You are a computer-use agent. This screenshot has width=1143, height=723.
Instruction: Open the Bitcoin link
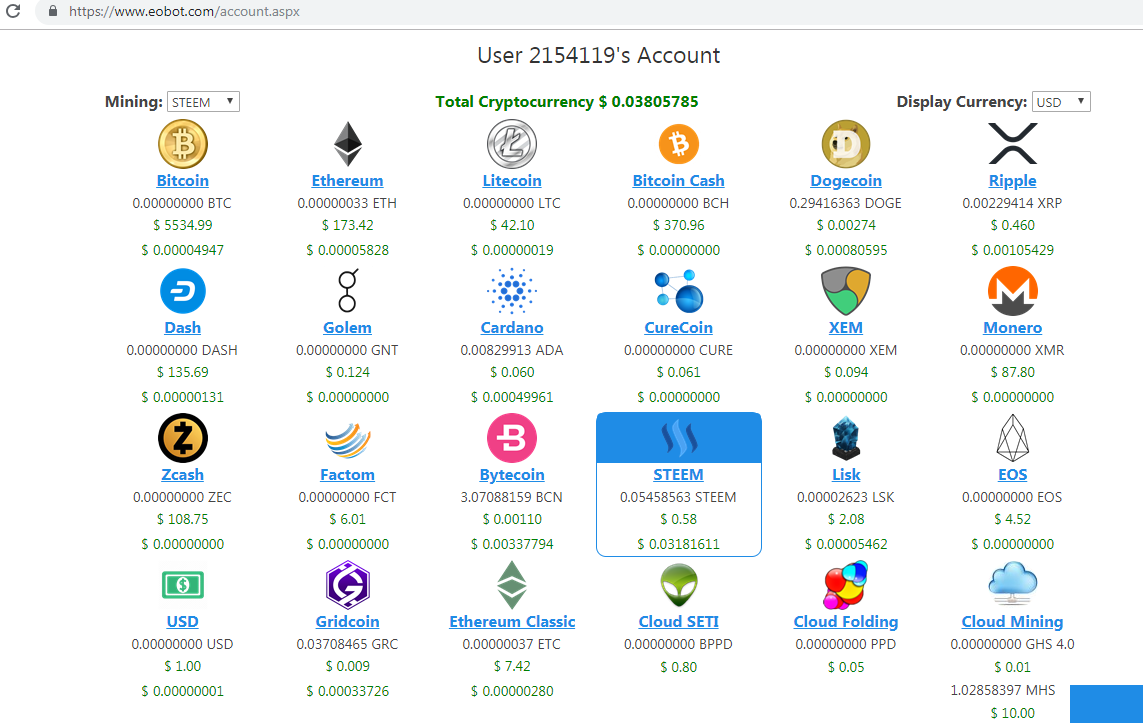[183, 181]
